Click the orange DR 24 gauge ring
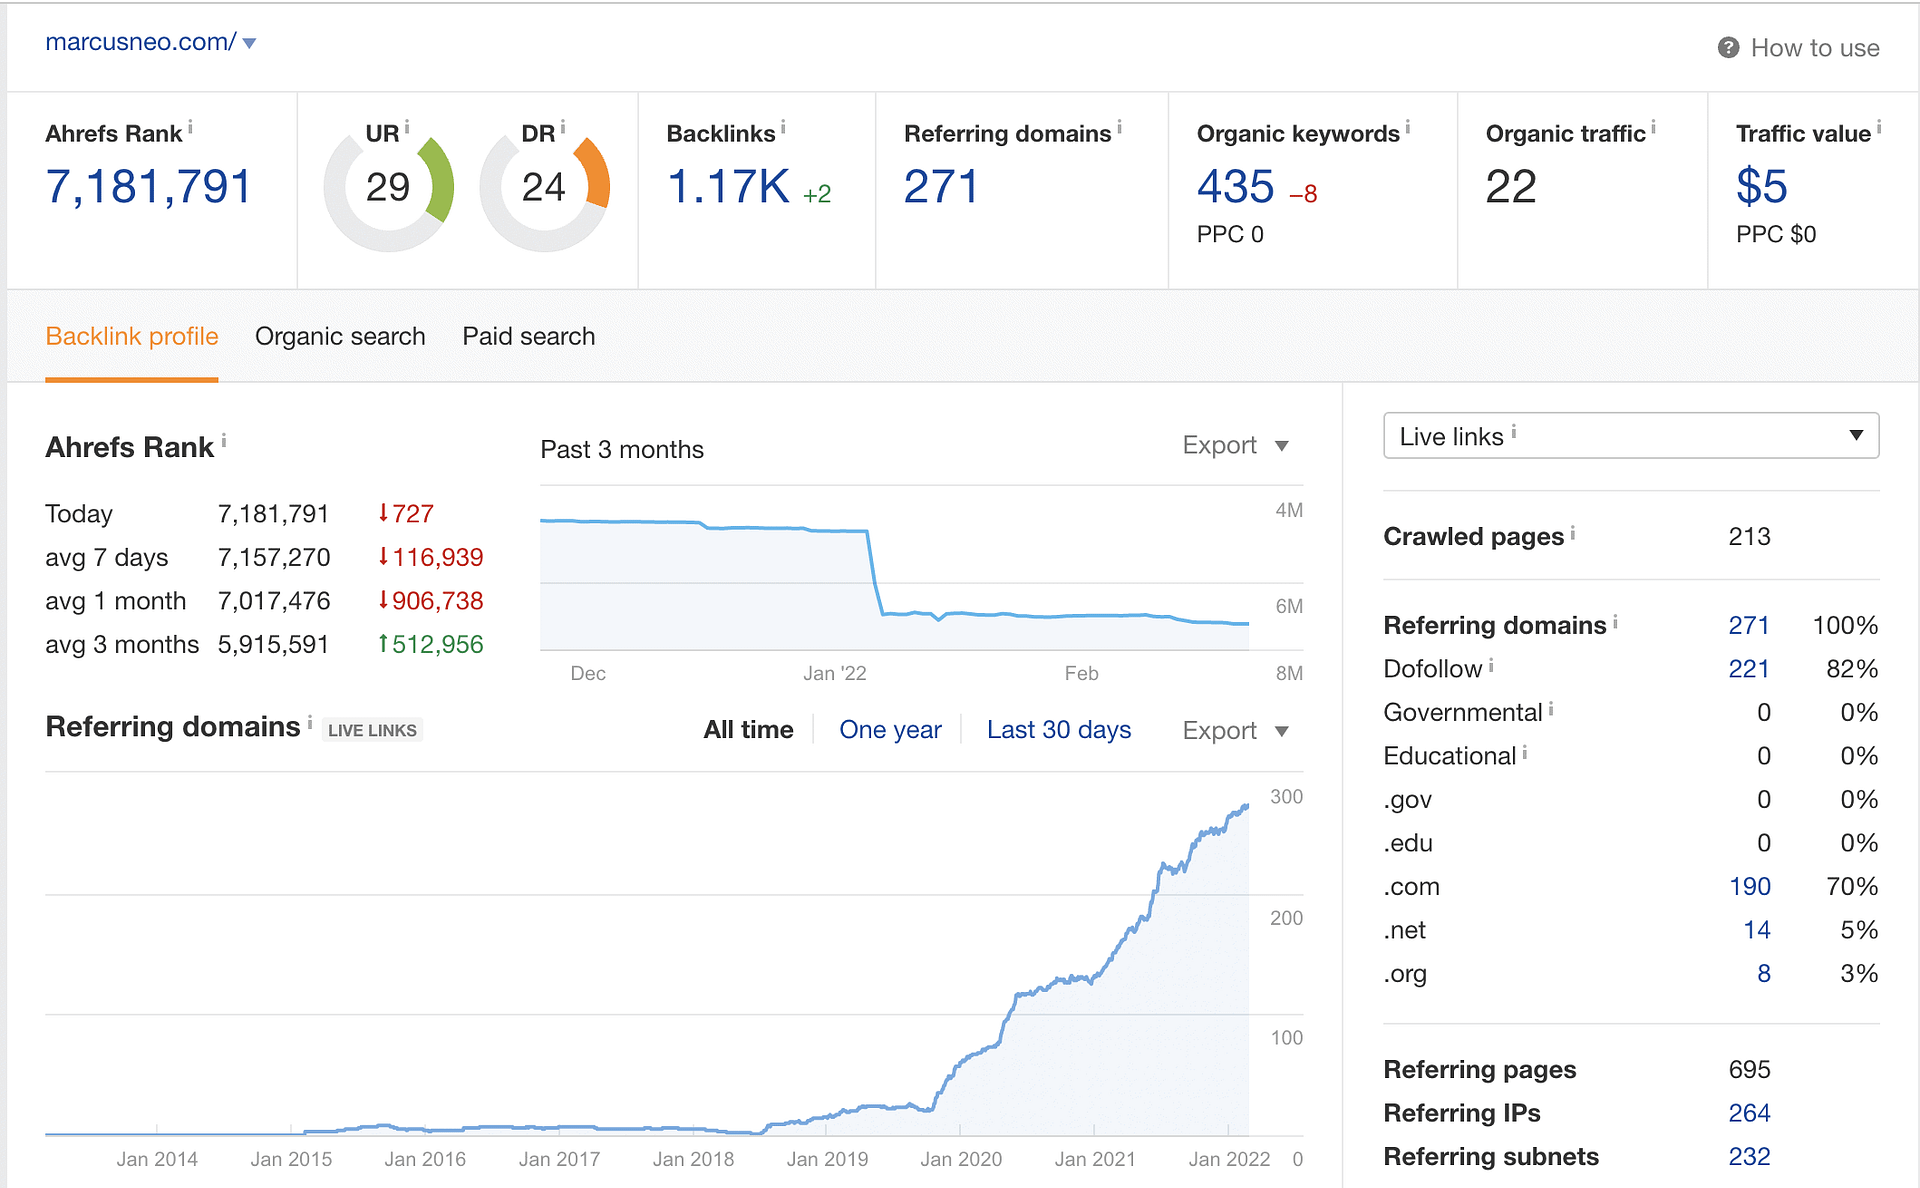This screenshot has height=1188, width=1920. click(594, 172)
